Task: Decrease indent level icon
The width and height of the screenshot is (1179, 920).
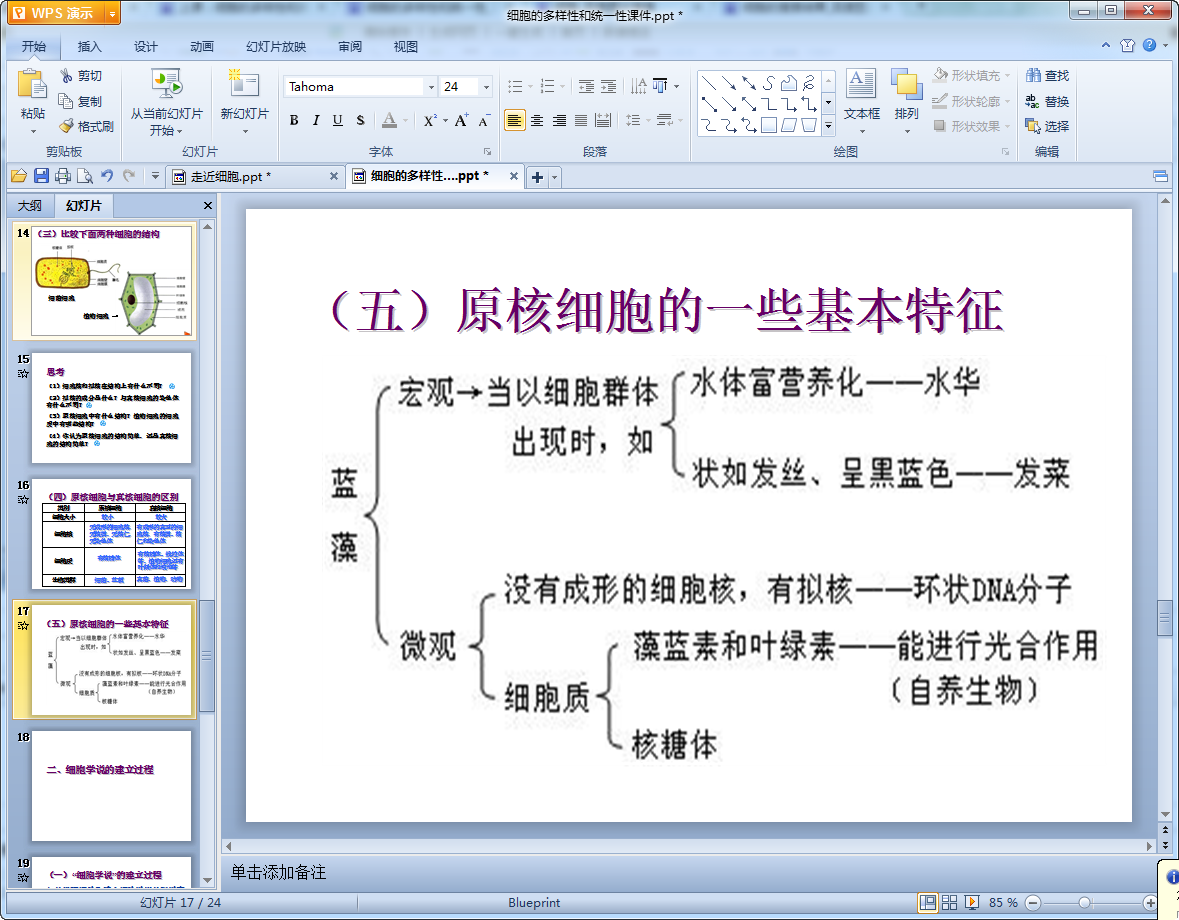Action: (586, 86)
